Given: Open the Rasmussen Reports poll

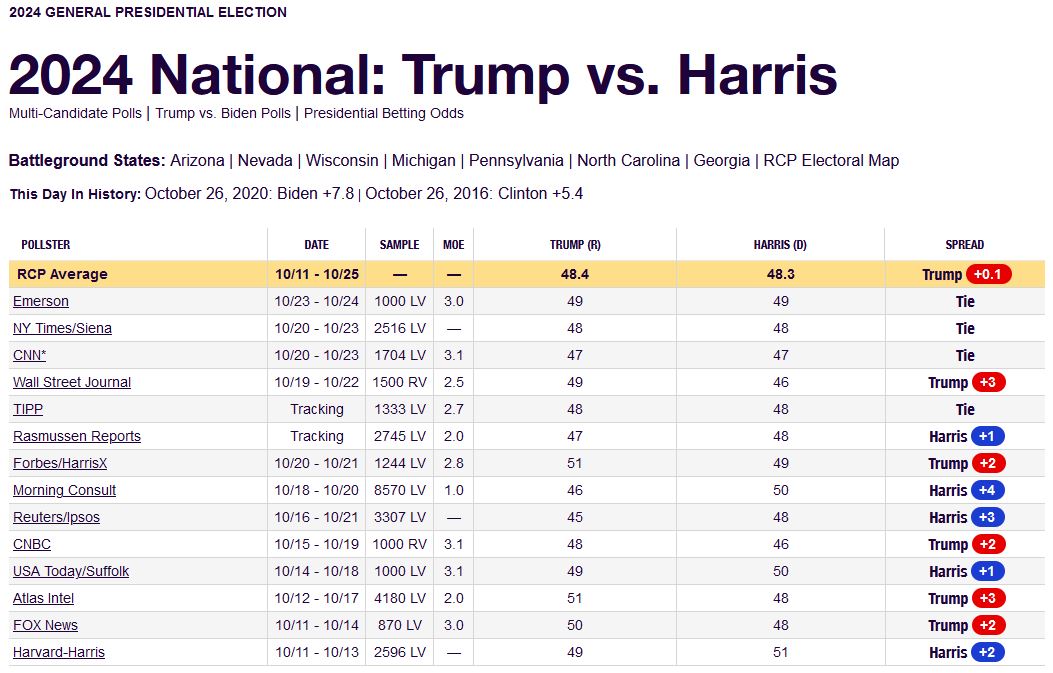Looking at the screenshot, I should [x=77, y=436].
